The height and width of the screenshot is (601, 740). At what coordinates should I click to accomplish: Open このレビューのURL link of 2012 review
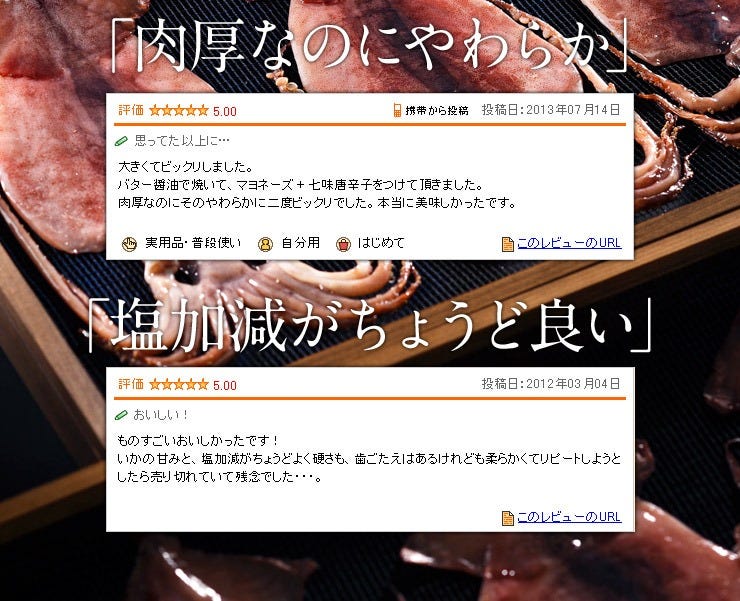569,517
